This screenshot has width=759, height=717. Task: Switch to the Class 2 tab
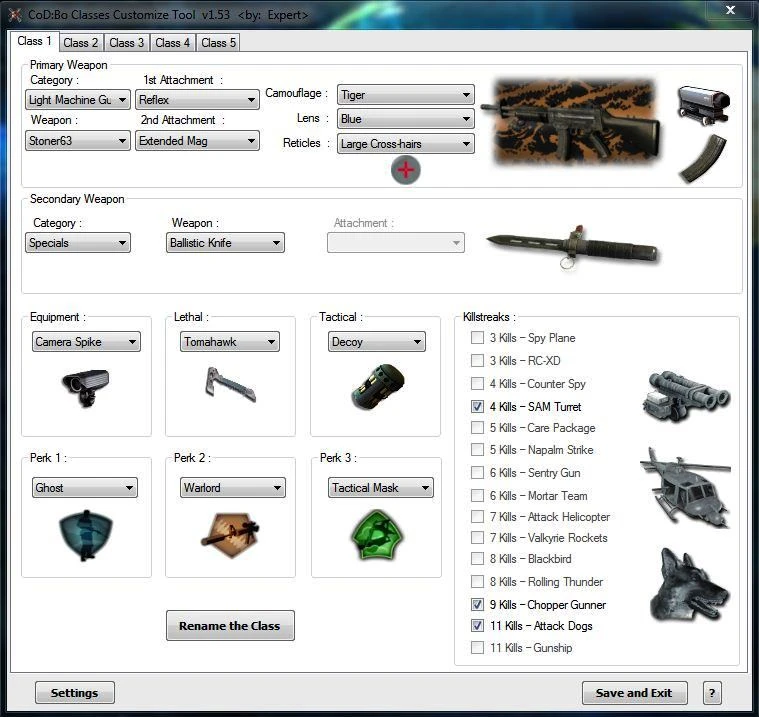pos(81,43)
